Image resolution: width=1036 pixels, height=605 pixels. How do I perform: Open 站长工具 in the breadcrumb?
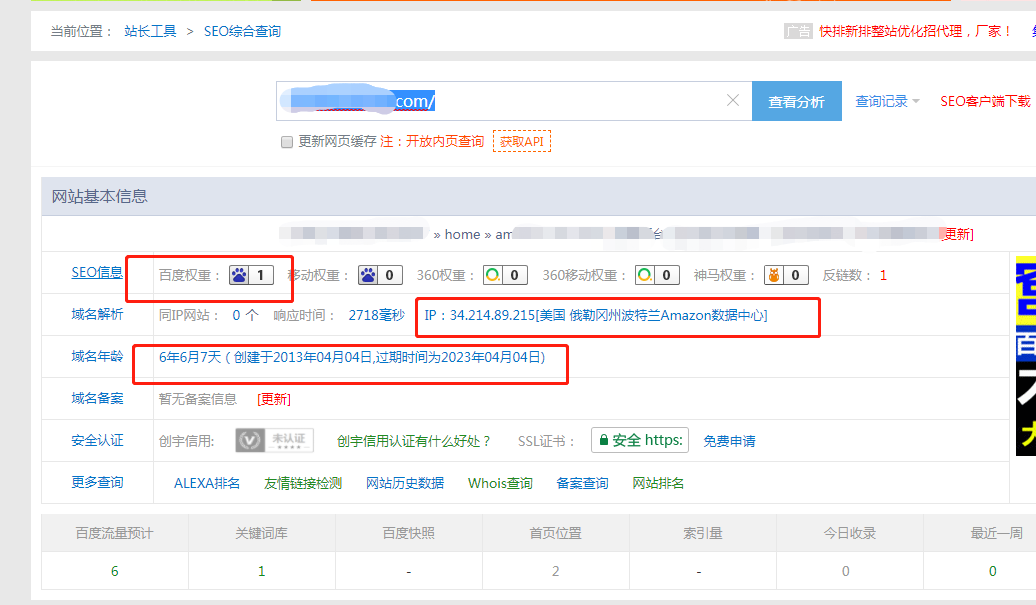click(151, 31)
